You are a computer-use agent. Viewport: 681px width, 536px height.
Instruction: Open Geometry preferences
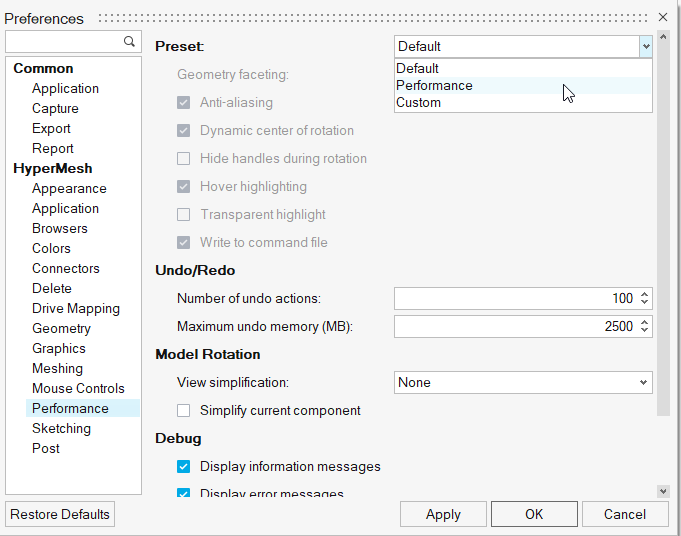61,328
